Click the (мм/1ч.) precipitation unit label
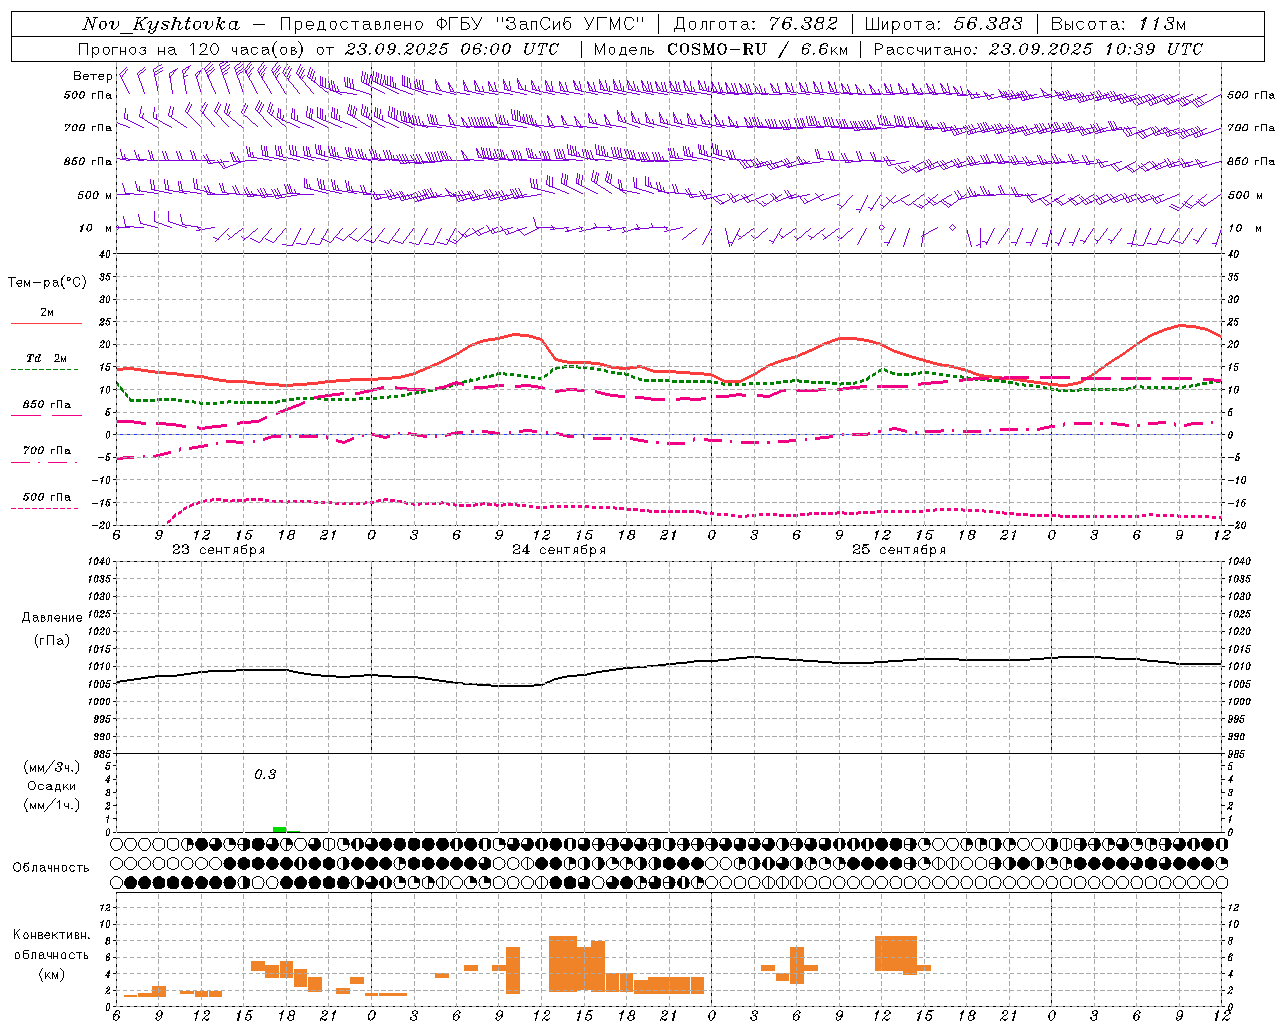Screen dimensions: 1280x1024 point(52,805)
